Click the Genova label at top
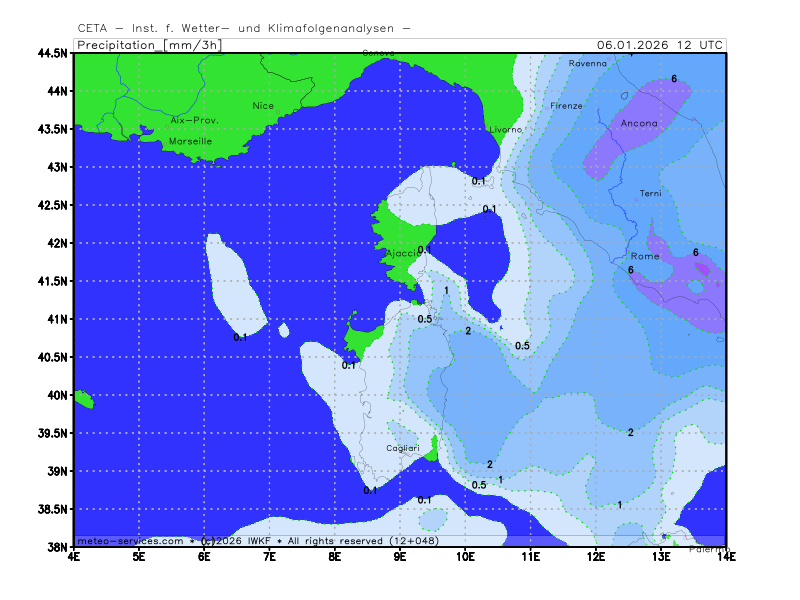Viewport: 800px width, 600px height. [378, 52]
